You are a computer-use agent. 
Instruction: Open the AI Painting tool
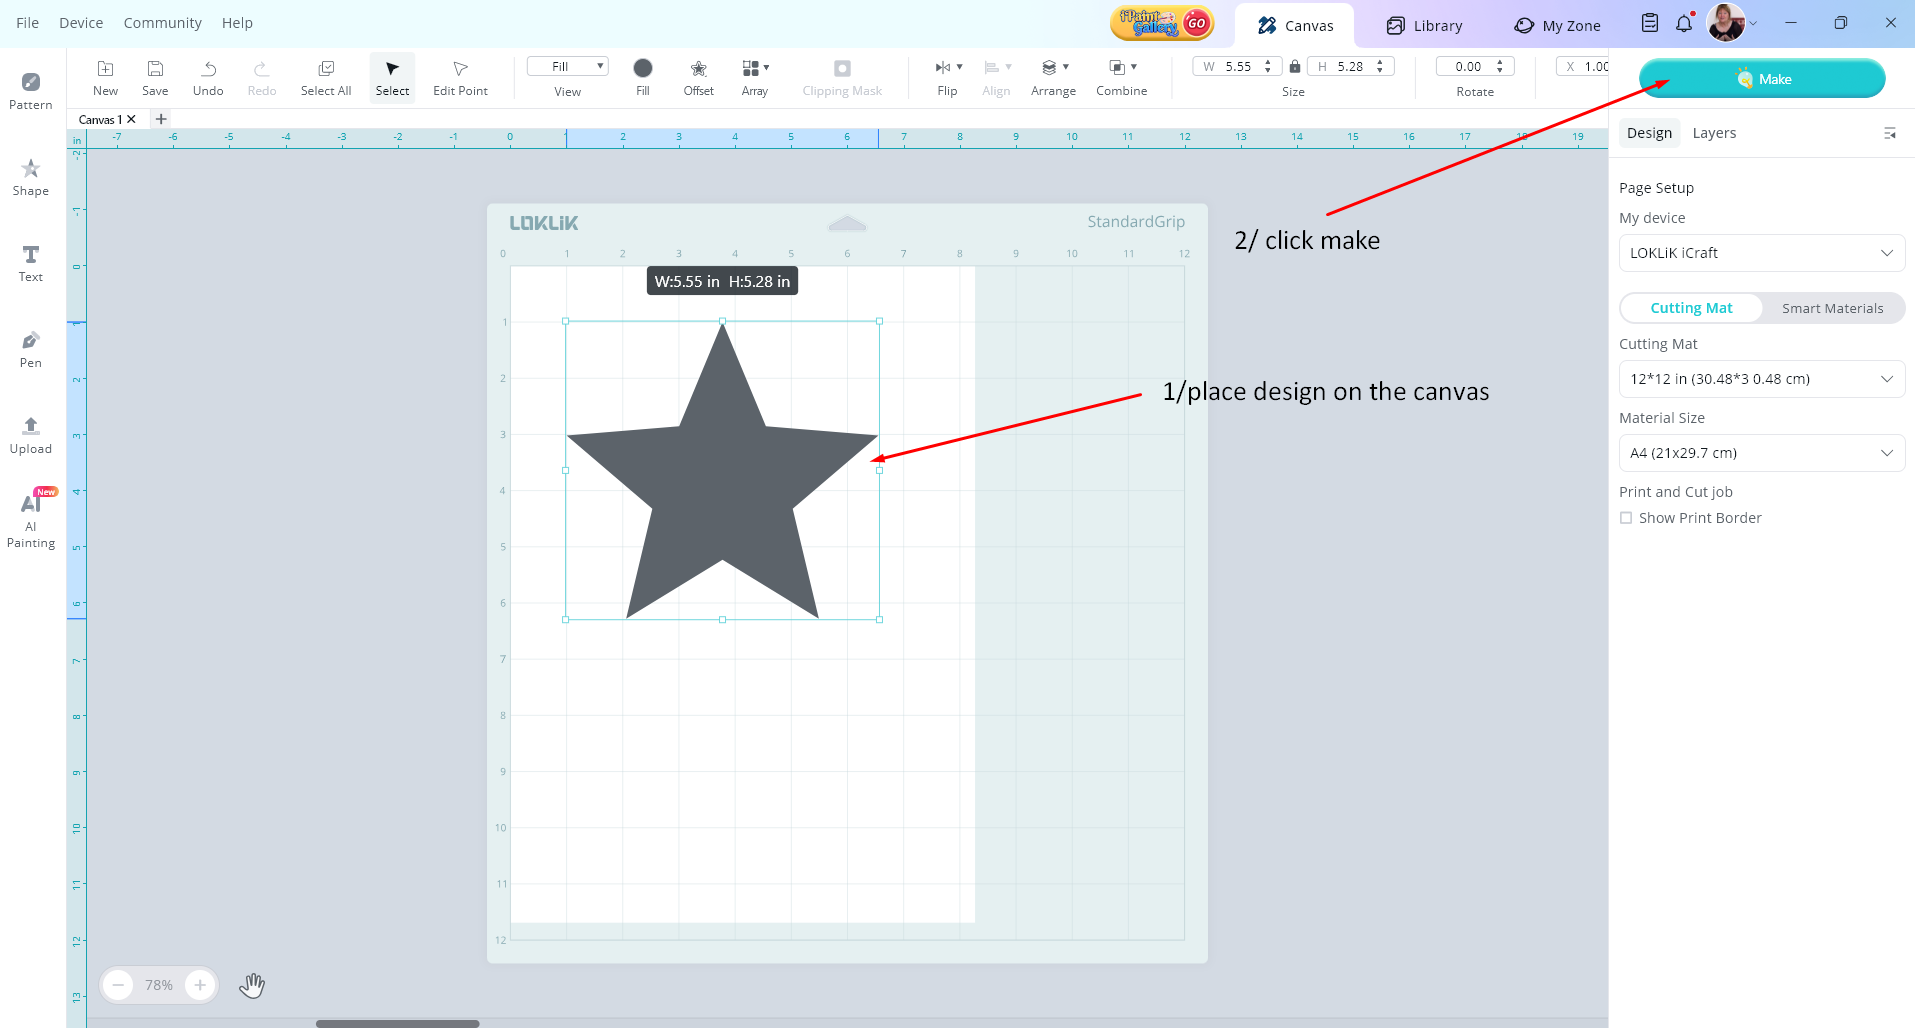pyautogui.click(x=30, y=520)
